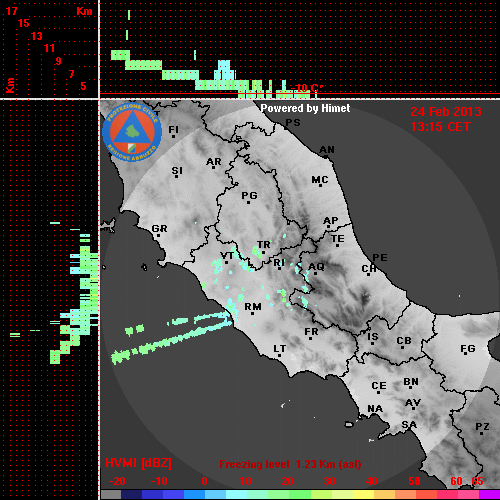Click the IS city label on map
The image size is (500, 500).
(372, 337)
